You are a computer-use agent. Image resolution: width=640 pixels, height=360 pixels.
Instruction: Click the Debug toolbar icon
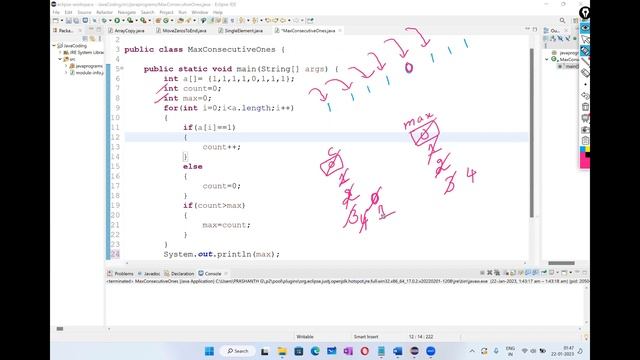pos(105,20)
